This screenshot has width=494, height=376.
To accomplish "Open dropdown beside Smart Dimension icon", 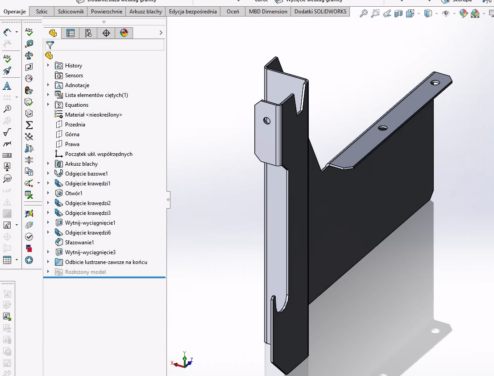I will 17,32.
